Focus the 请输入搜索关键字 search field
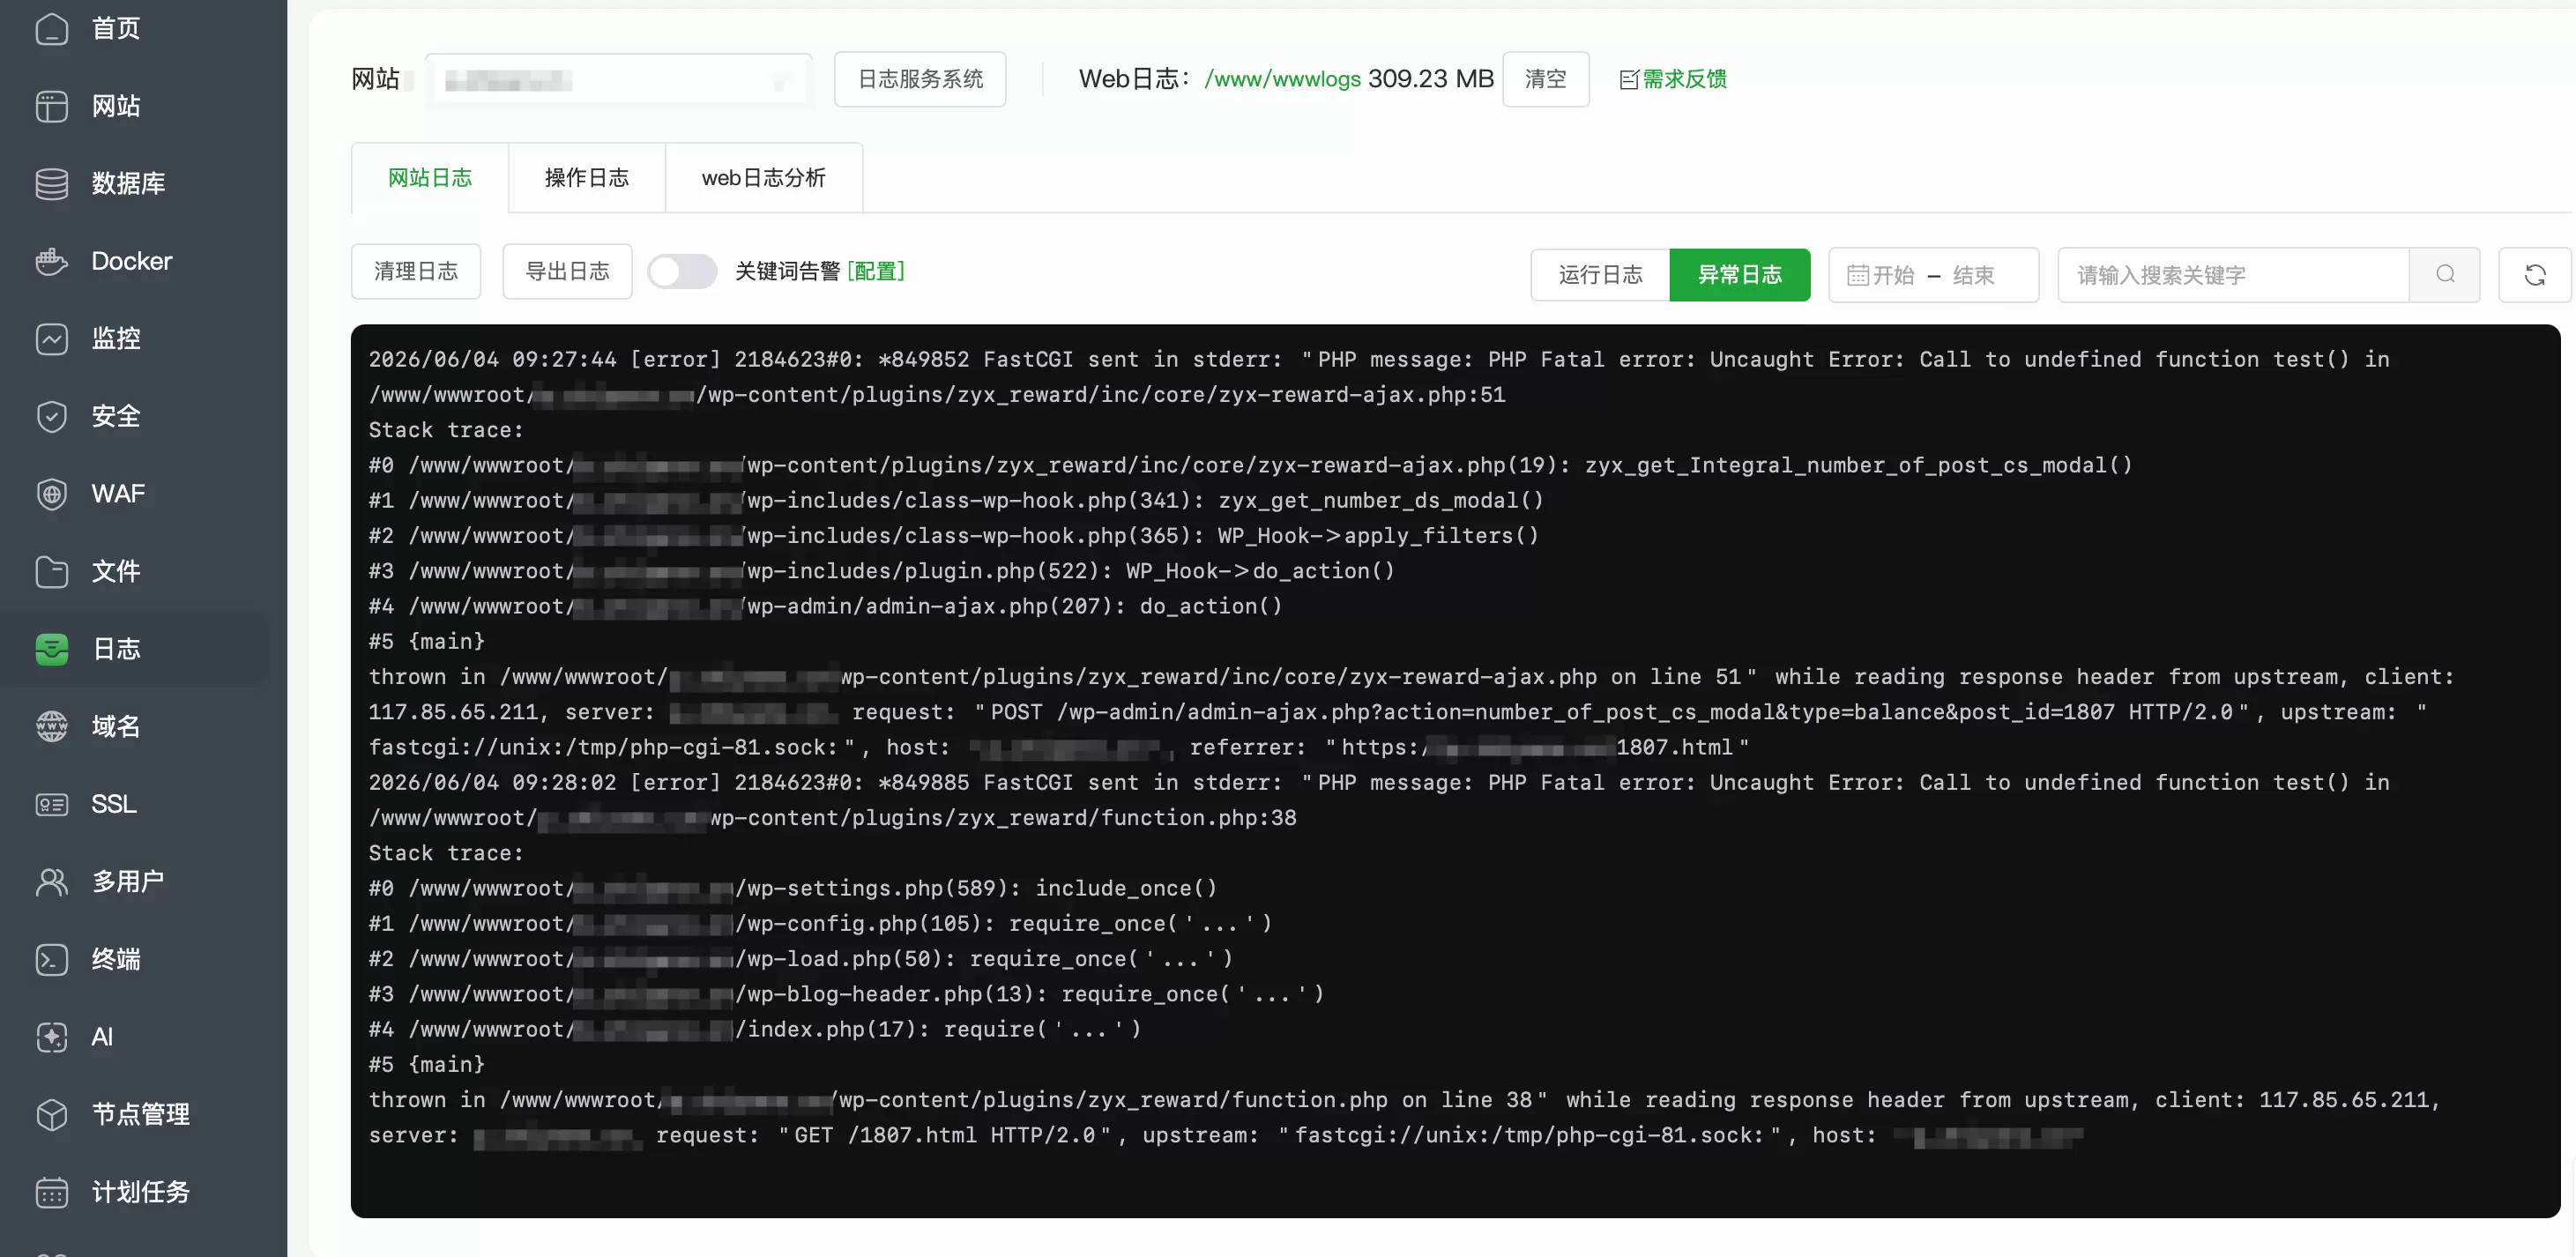This screenshot has width=2576, height=1257. pos(2233,275)
